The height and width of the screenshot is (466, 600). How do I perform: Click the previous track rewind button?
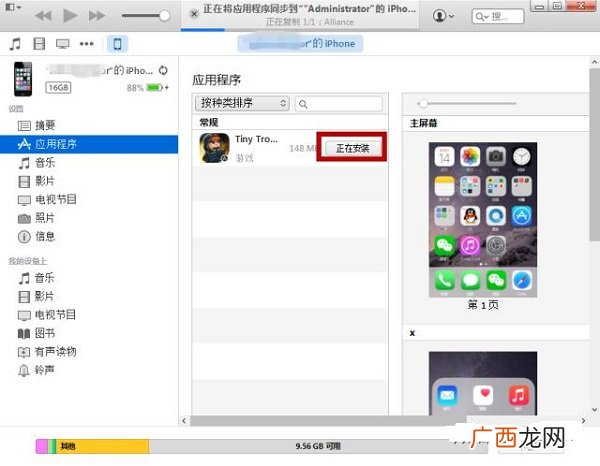pyautogui.click(x=43, y=16)
